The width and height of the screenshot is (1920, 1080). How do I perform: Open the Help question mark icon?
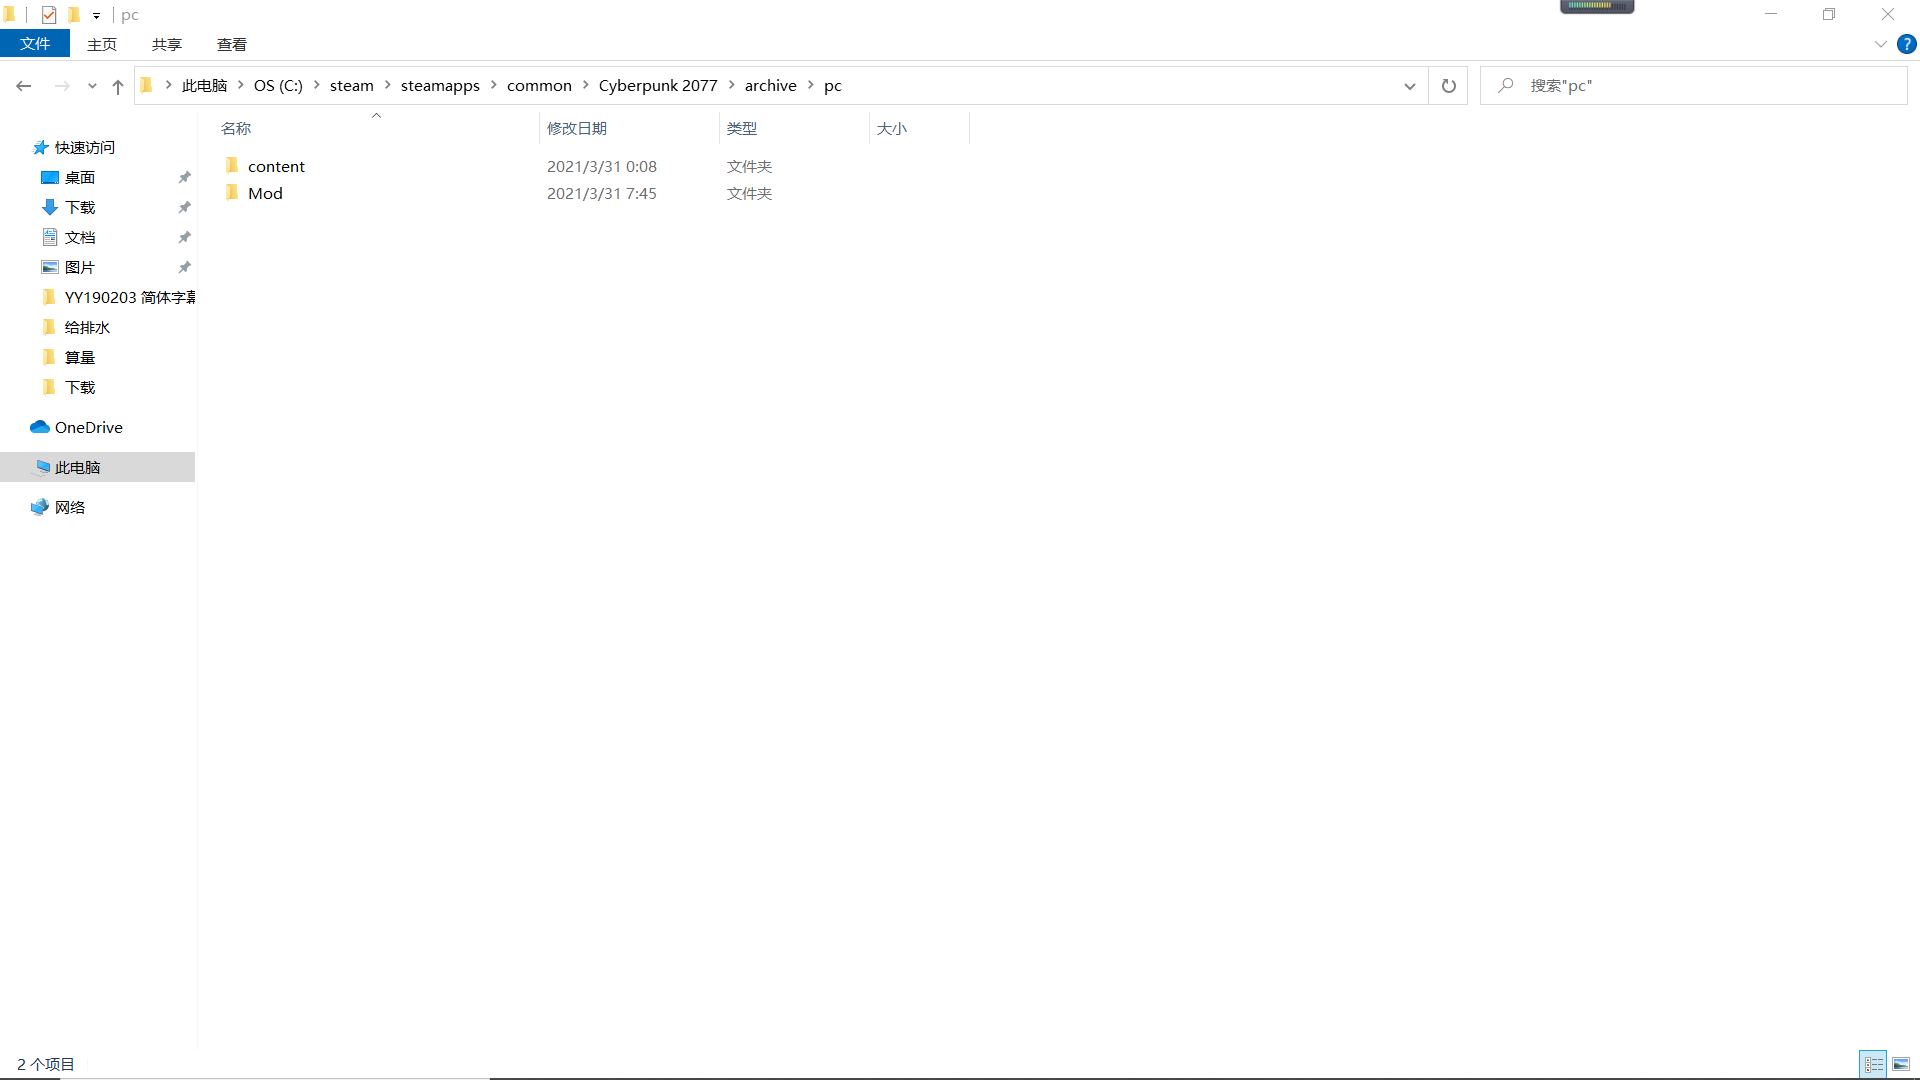1907,44
